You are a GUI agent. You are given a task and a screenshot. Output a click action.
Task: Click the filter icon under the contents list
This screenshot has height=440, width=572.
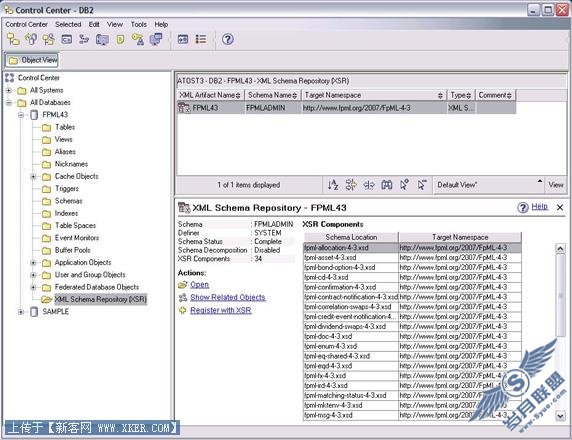(351, 185)
